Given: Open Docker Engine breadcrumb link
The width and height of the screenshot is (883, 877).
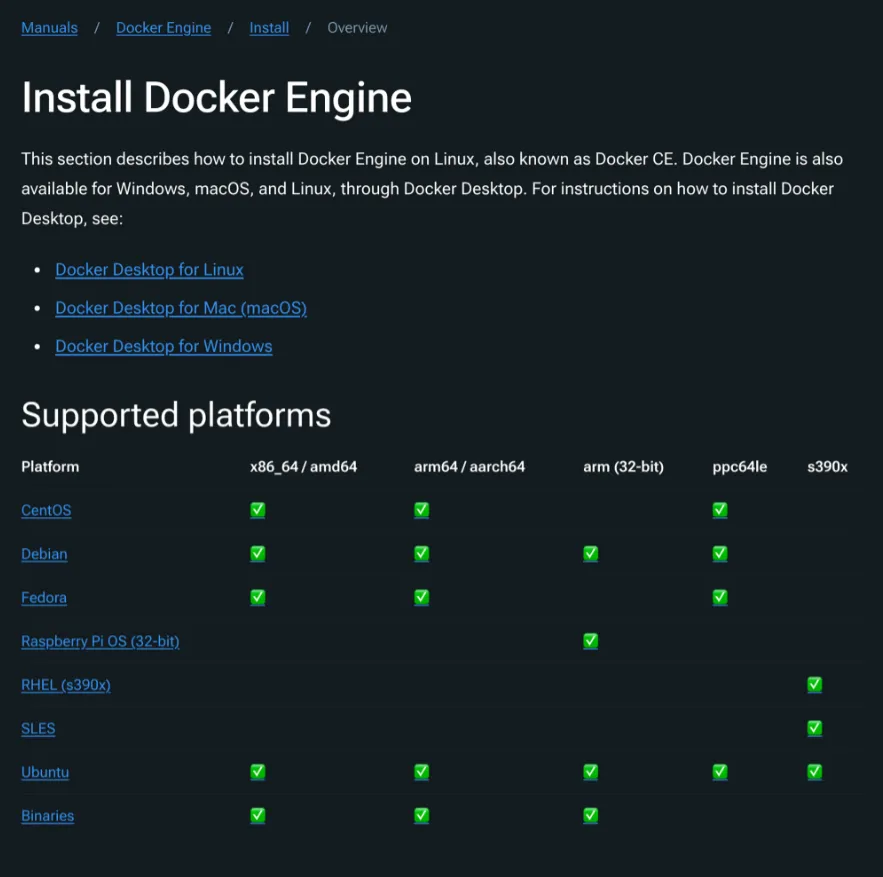Looking at the screenshot, I should [163, 28].
